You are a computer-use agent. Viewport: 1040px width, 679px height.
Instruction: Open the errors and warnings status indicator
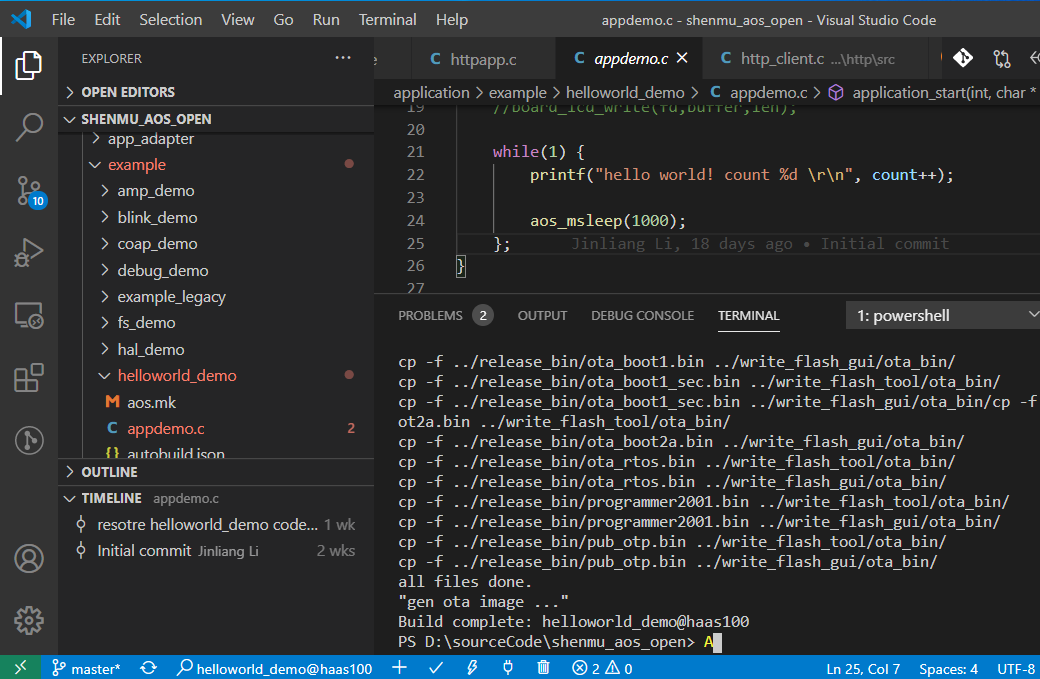[602, 668]
